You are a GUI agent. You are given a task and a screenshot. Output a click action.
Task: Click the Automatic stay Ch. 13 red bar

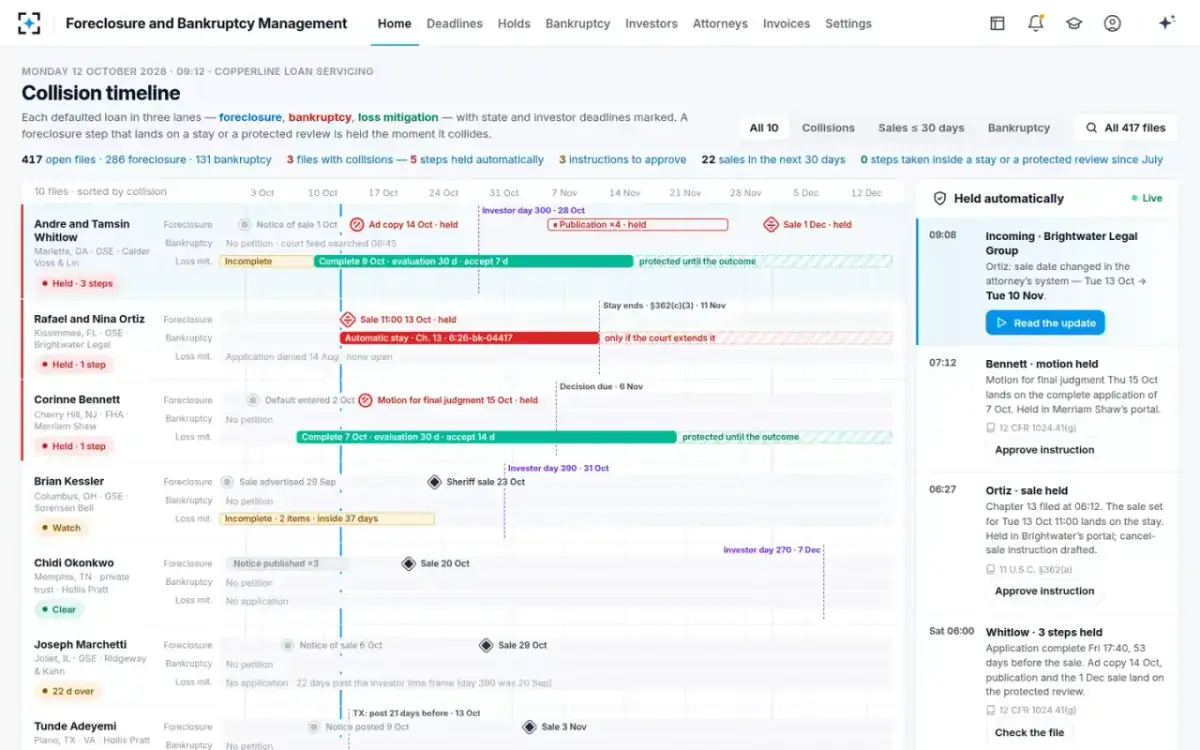470,338
